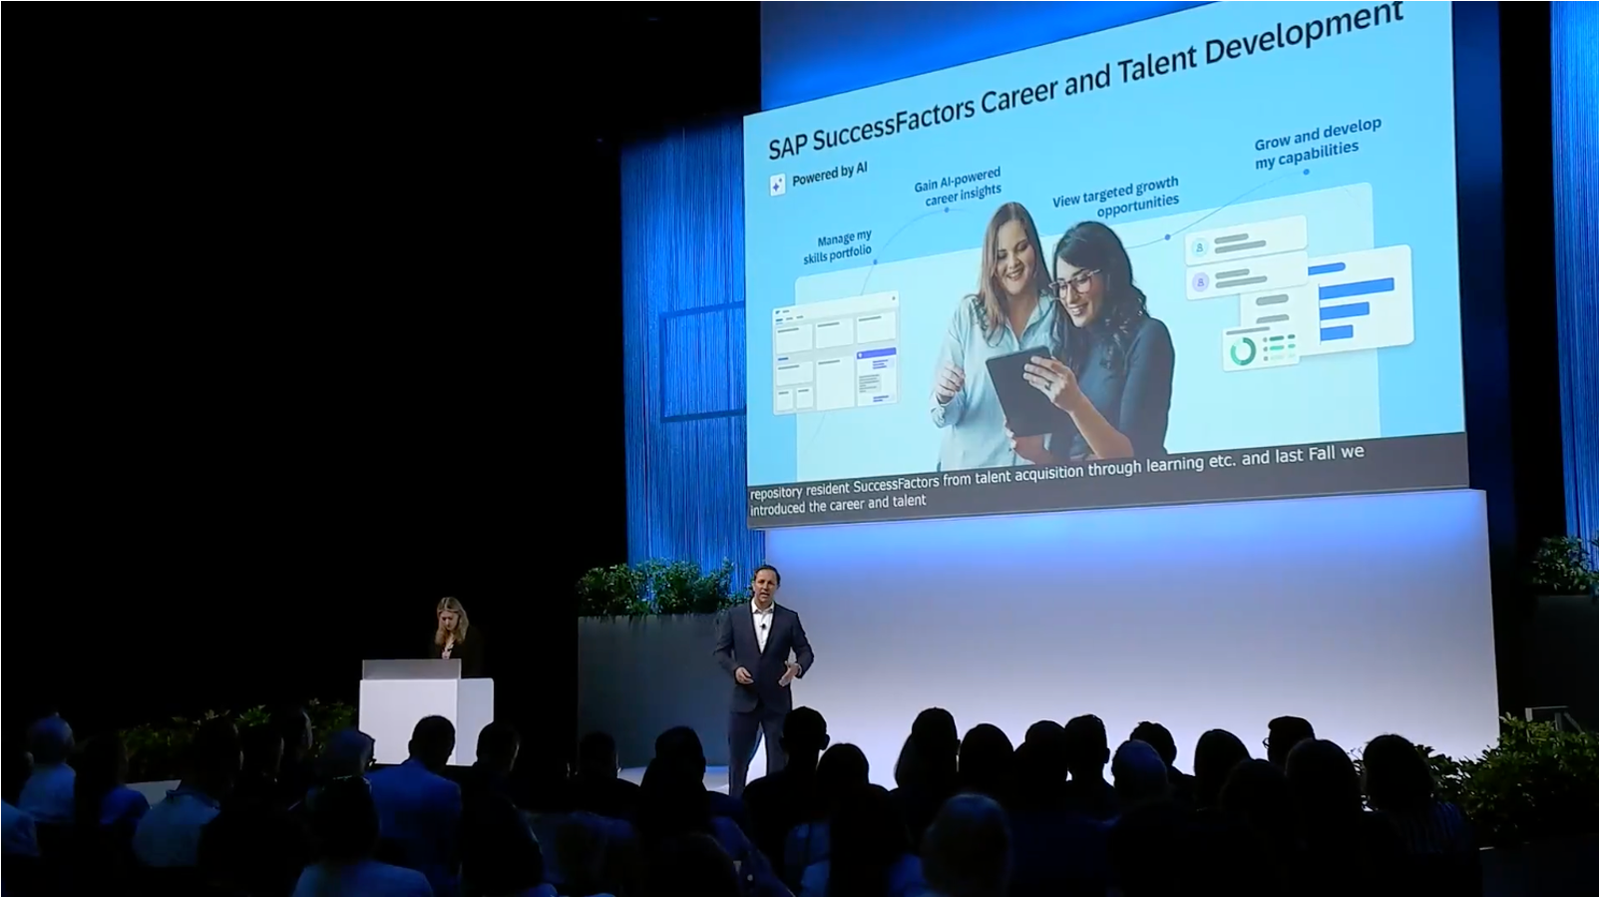The width and height of the screenshot is (1600, 898).
Task: Click the live caption text starting "repository resident SuccessFactors"
Action: coord(1057,480)
